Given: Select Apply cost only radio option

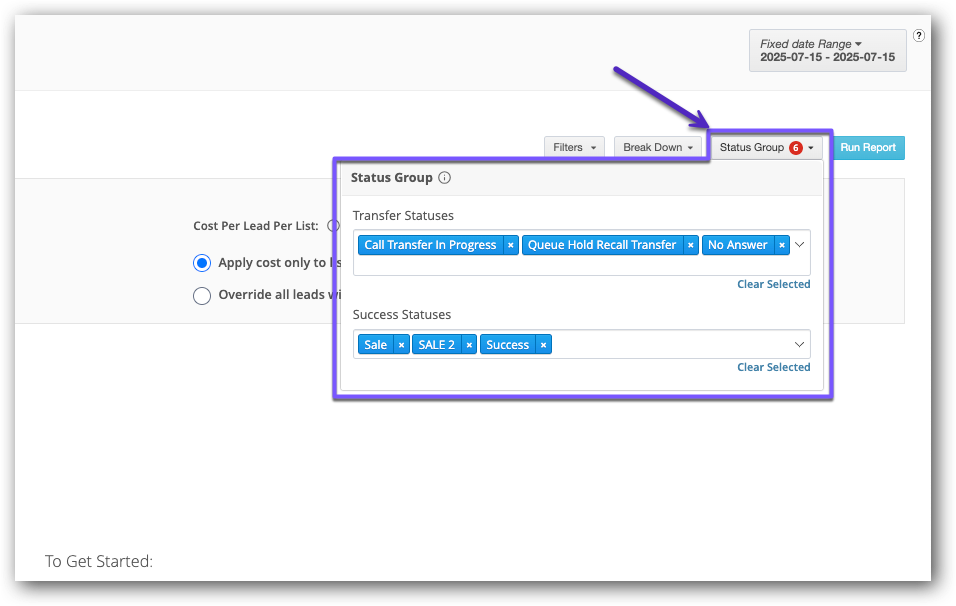Looking at the screenshot, I should coord(202,263).
